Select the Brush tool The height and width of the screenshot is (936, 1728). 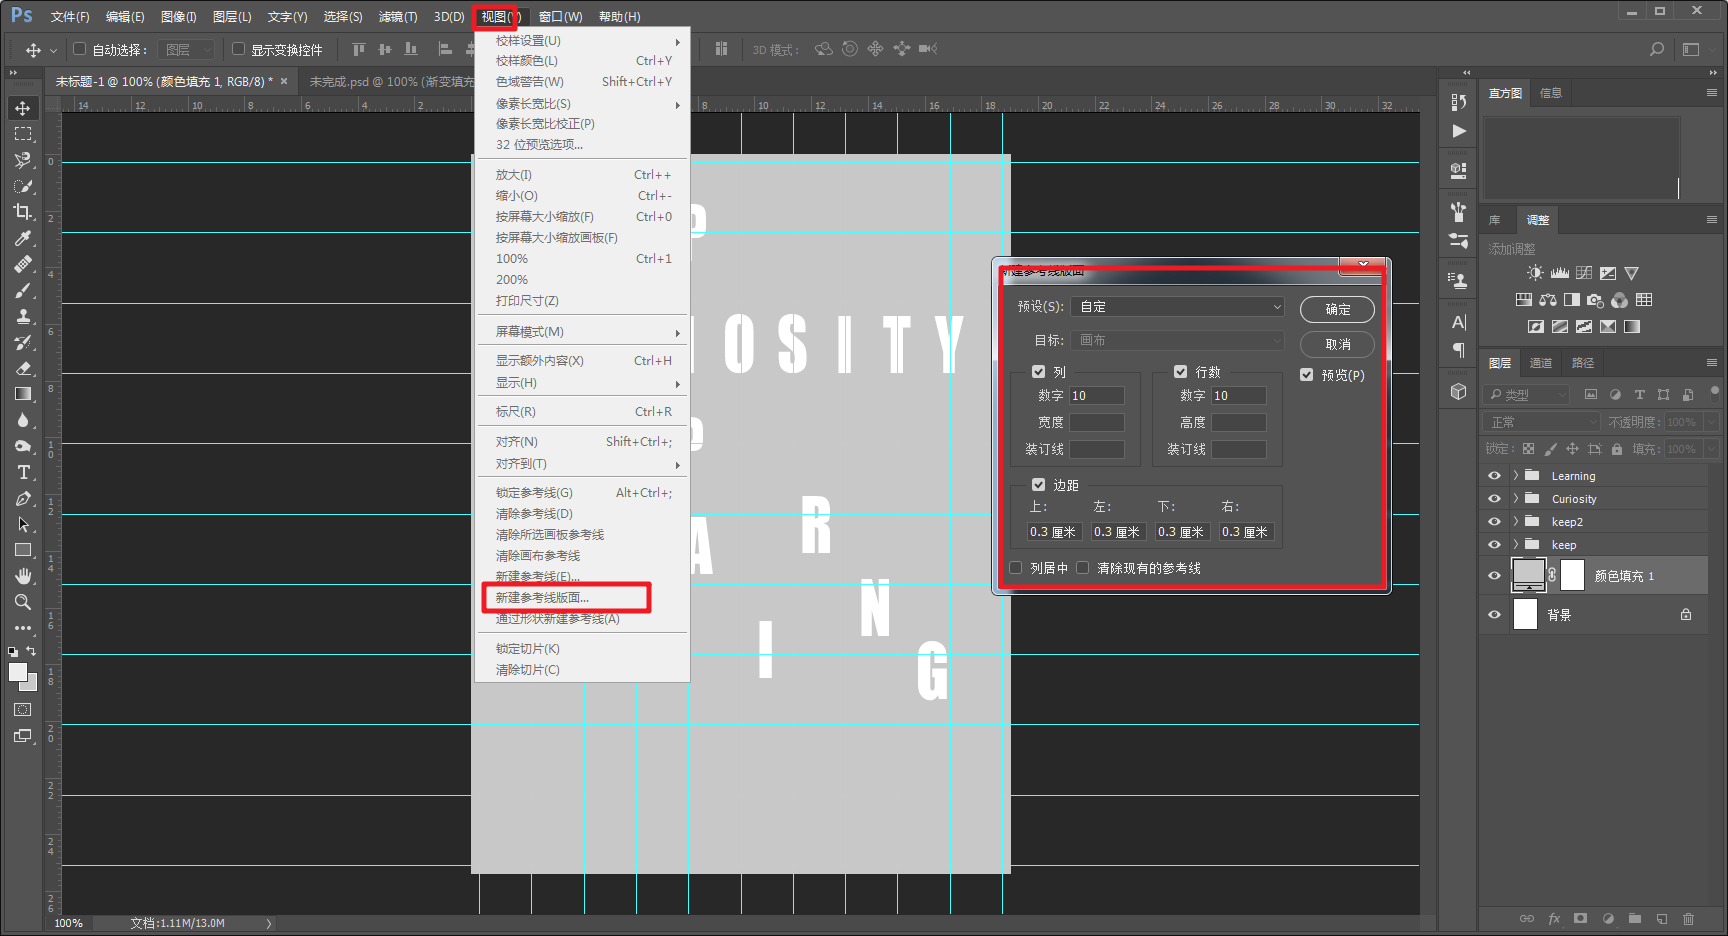pos(23,290)
